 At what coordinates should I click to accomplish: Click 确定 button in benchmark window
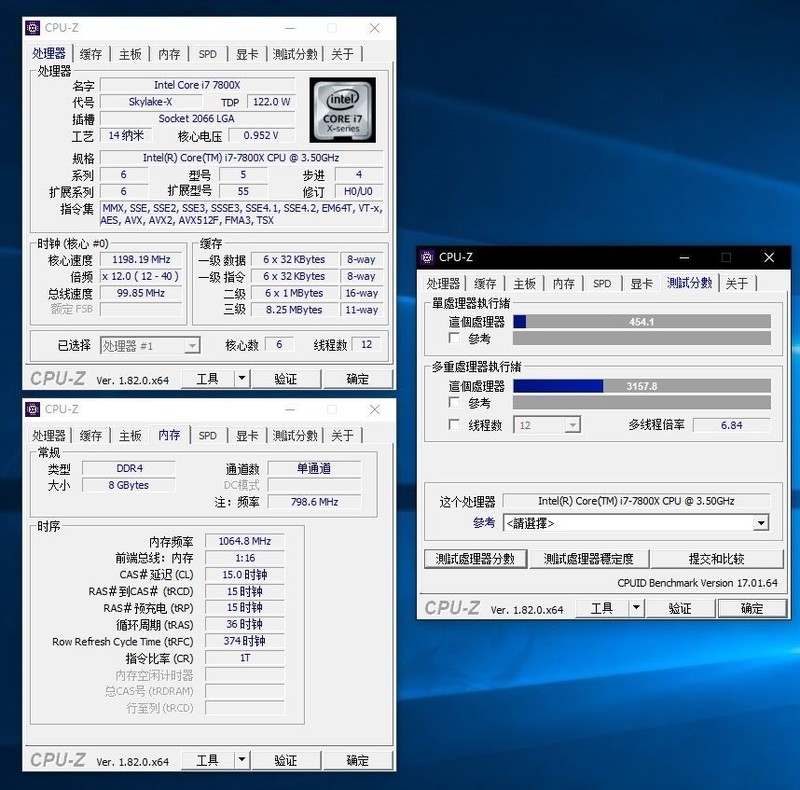click(x=752, y=608)
